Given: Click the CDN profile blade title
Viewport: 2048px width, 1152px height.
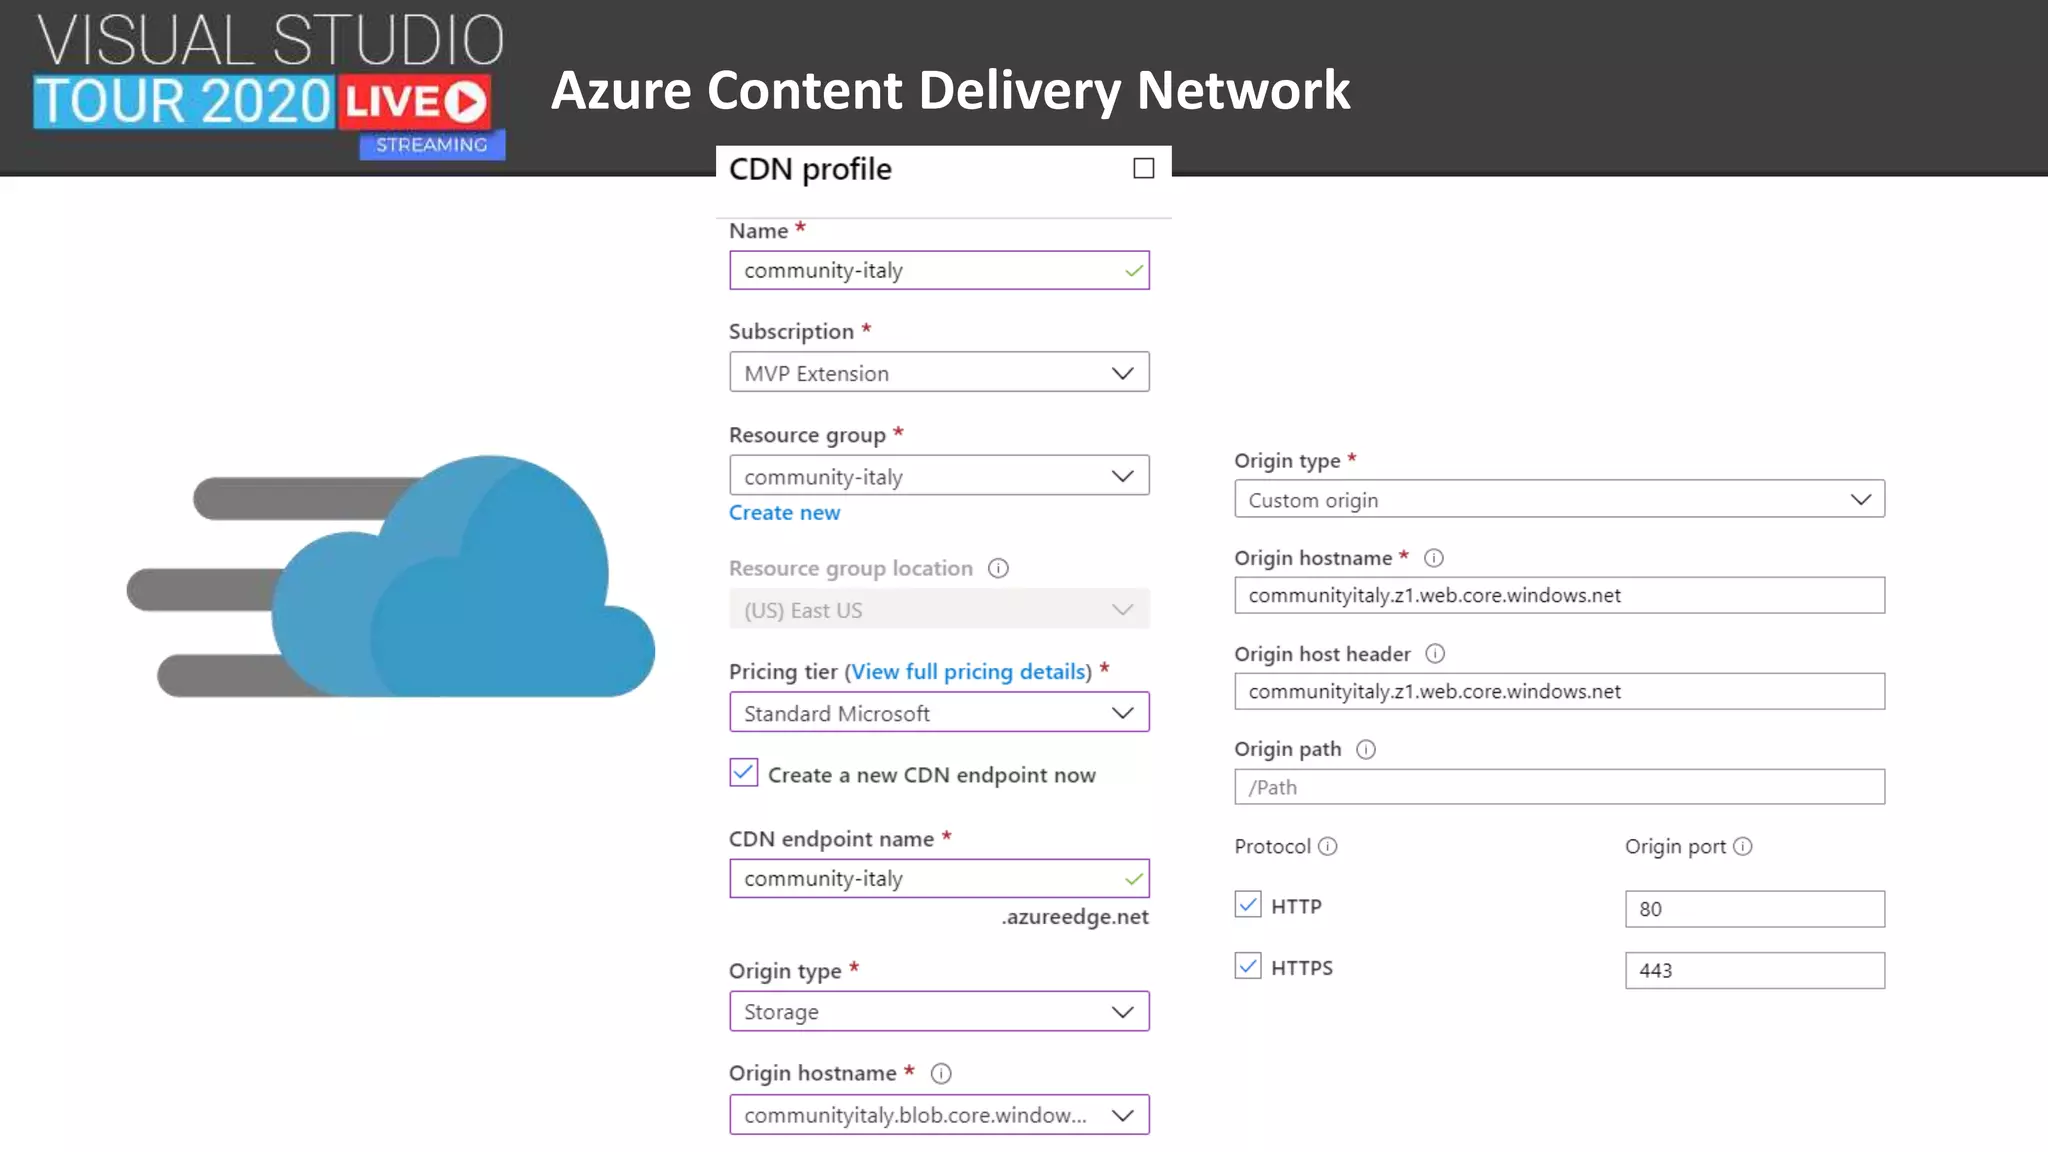Looking at the screenshot, I should 810,169.
